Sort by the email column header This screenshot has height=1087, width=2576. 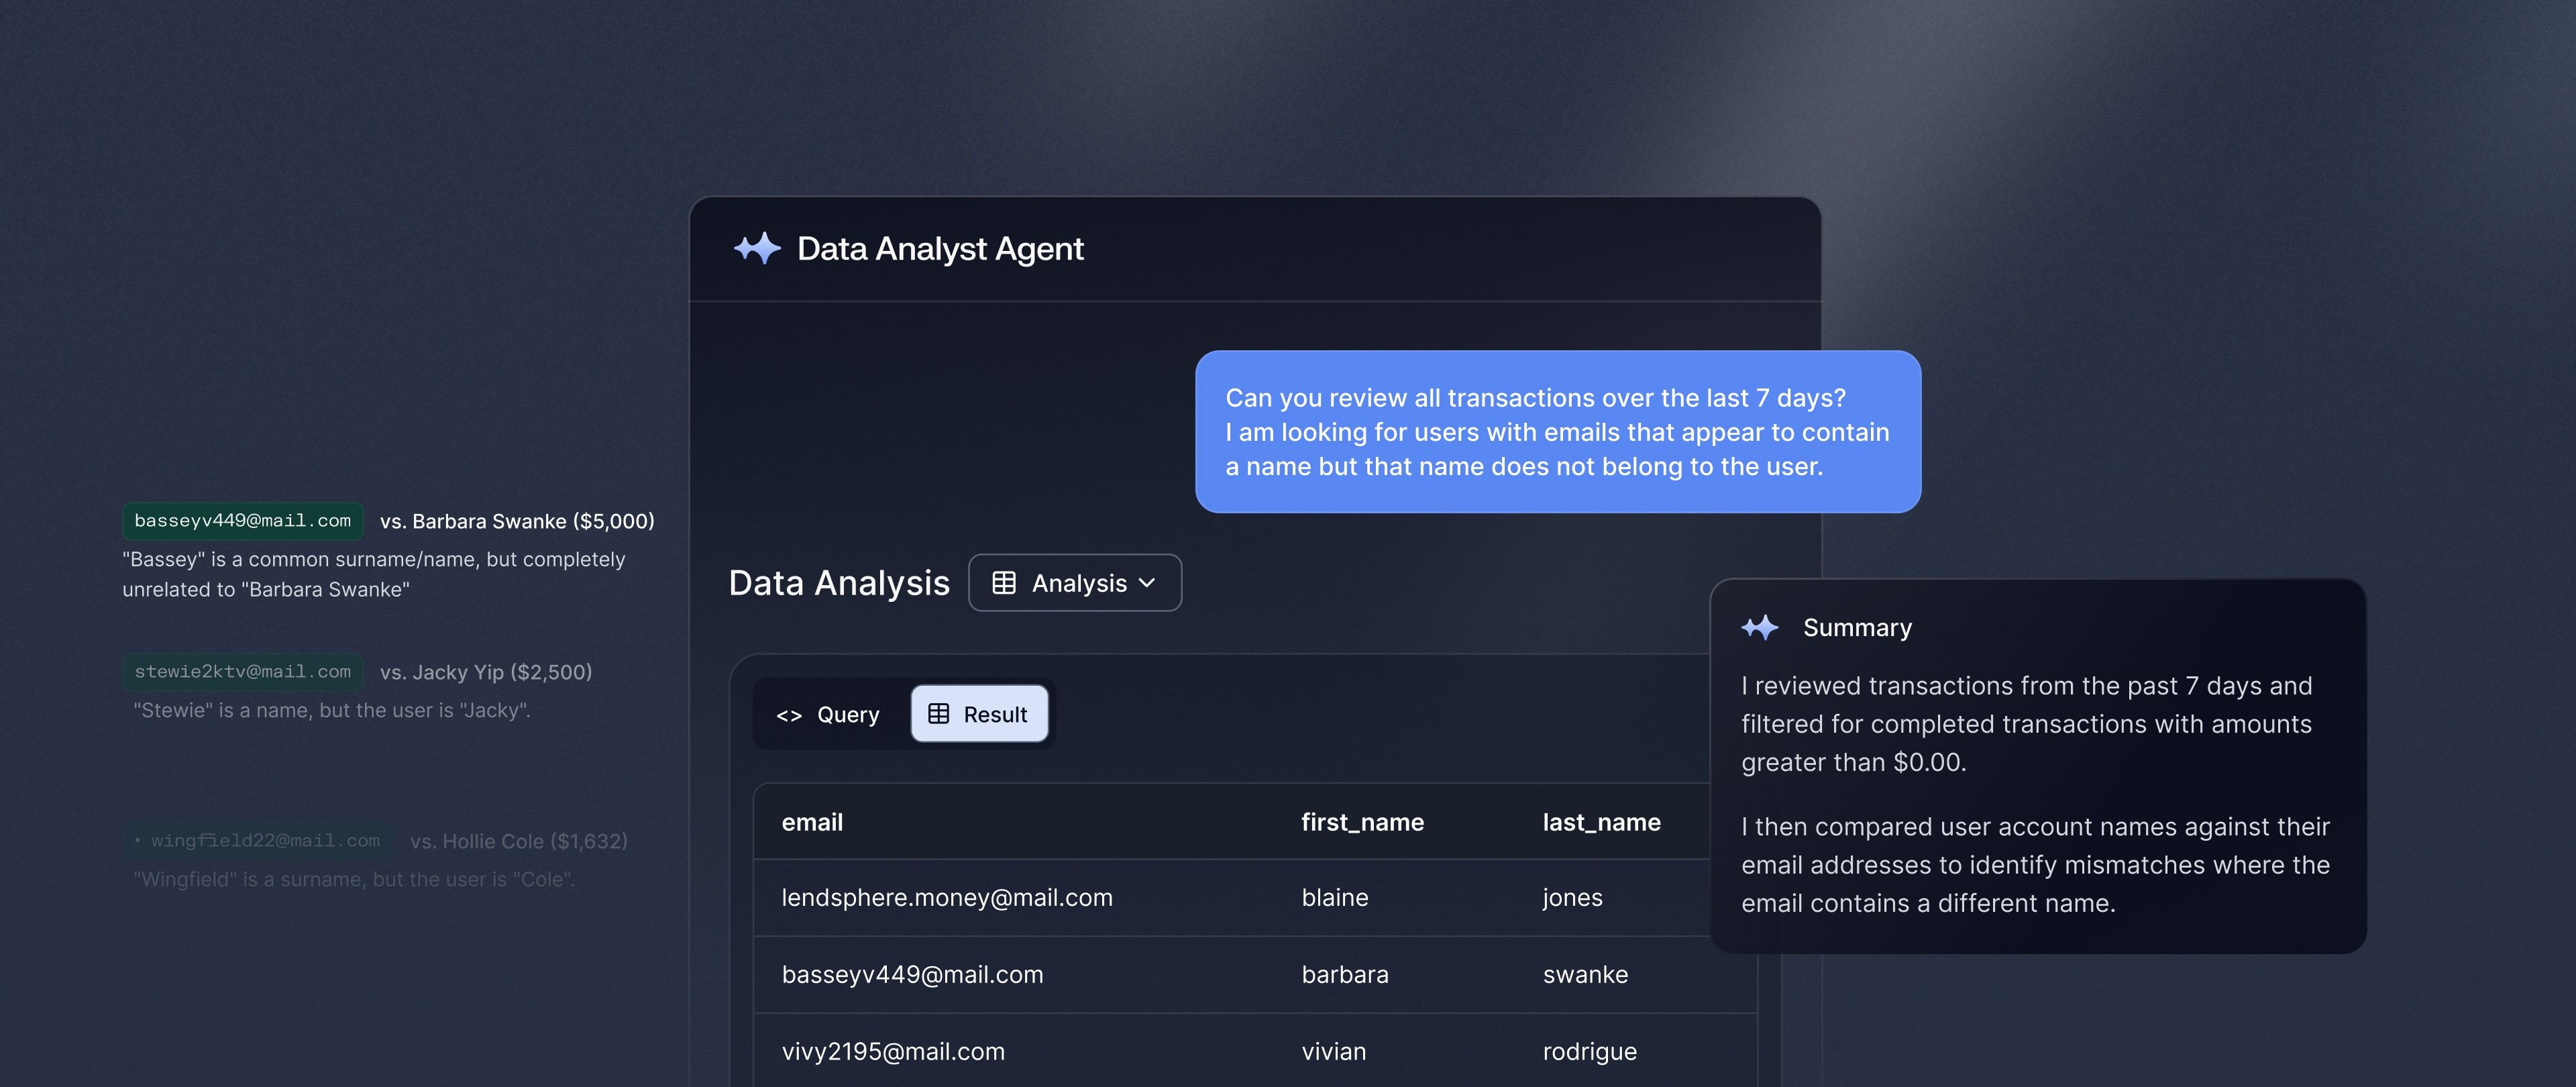coord(812,823)
